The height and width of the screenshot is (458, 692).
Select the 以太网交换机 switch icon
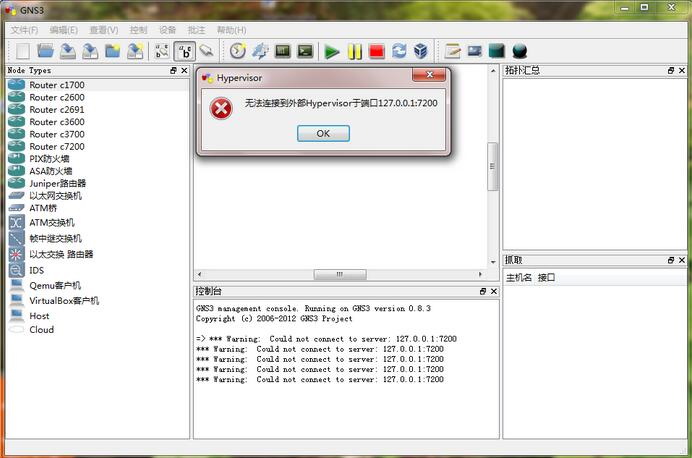point(16,195)
